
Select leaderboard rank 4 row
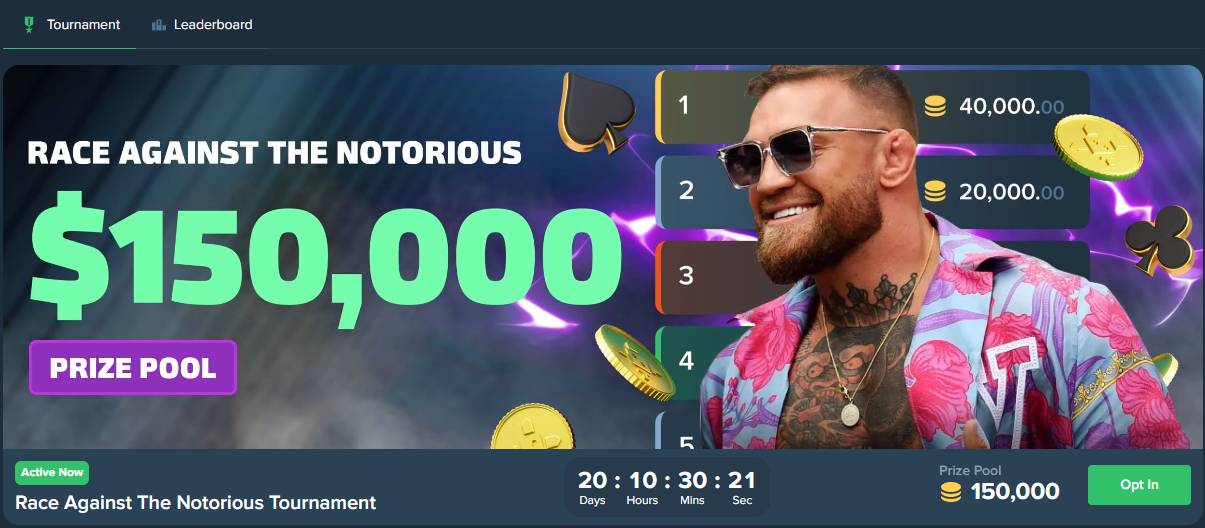point(872,361)
